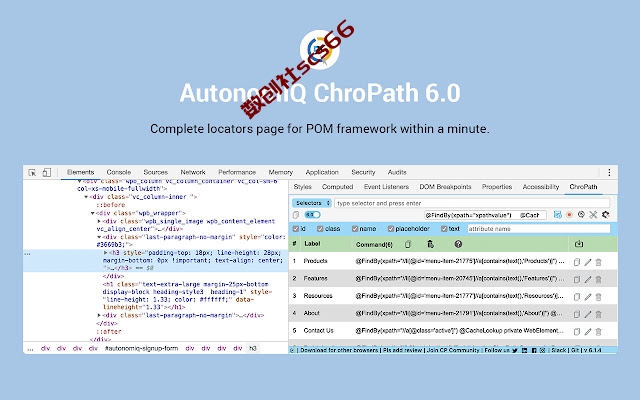Open the Facebook icon in ChroPath footer
Image resolution: width=640 pixels, height=400 pixels.
coord(534,350)
